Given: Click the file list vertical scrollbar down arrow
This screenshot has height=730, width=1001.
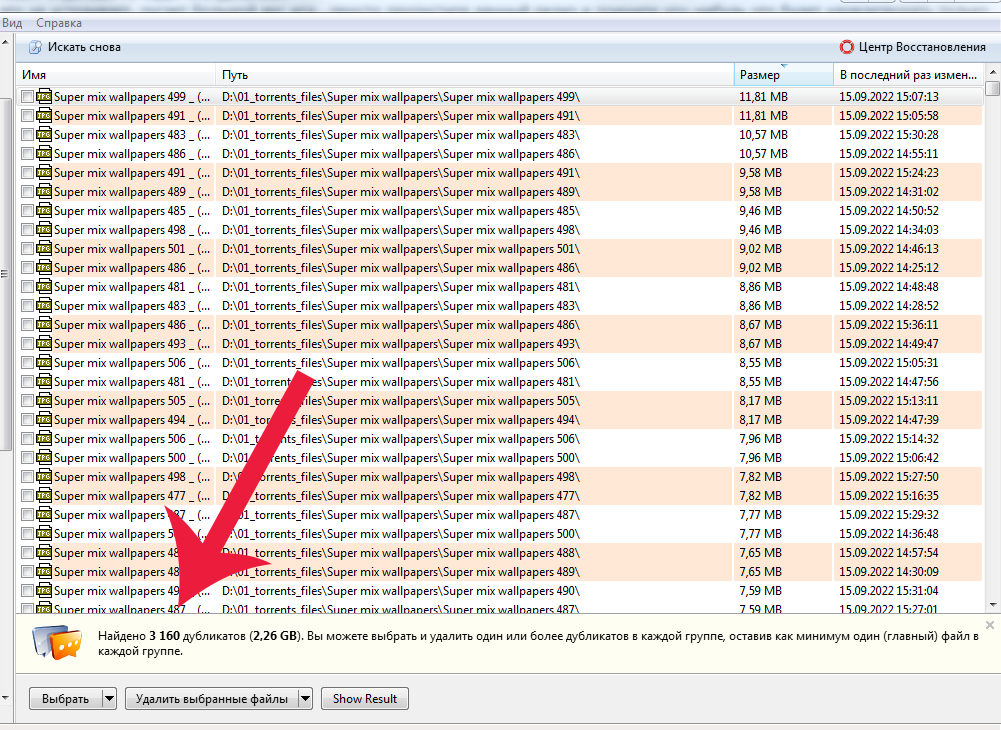Looking at the screenshot, I should coord(992,605).
